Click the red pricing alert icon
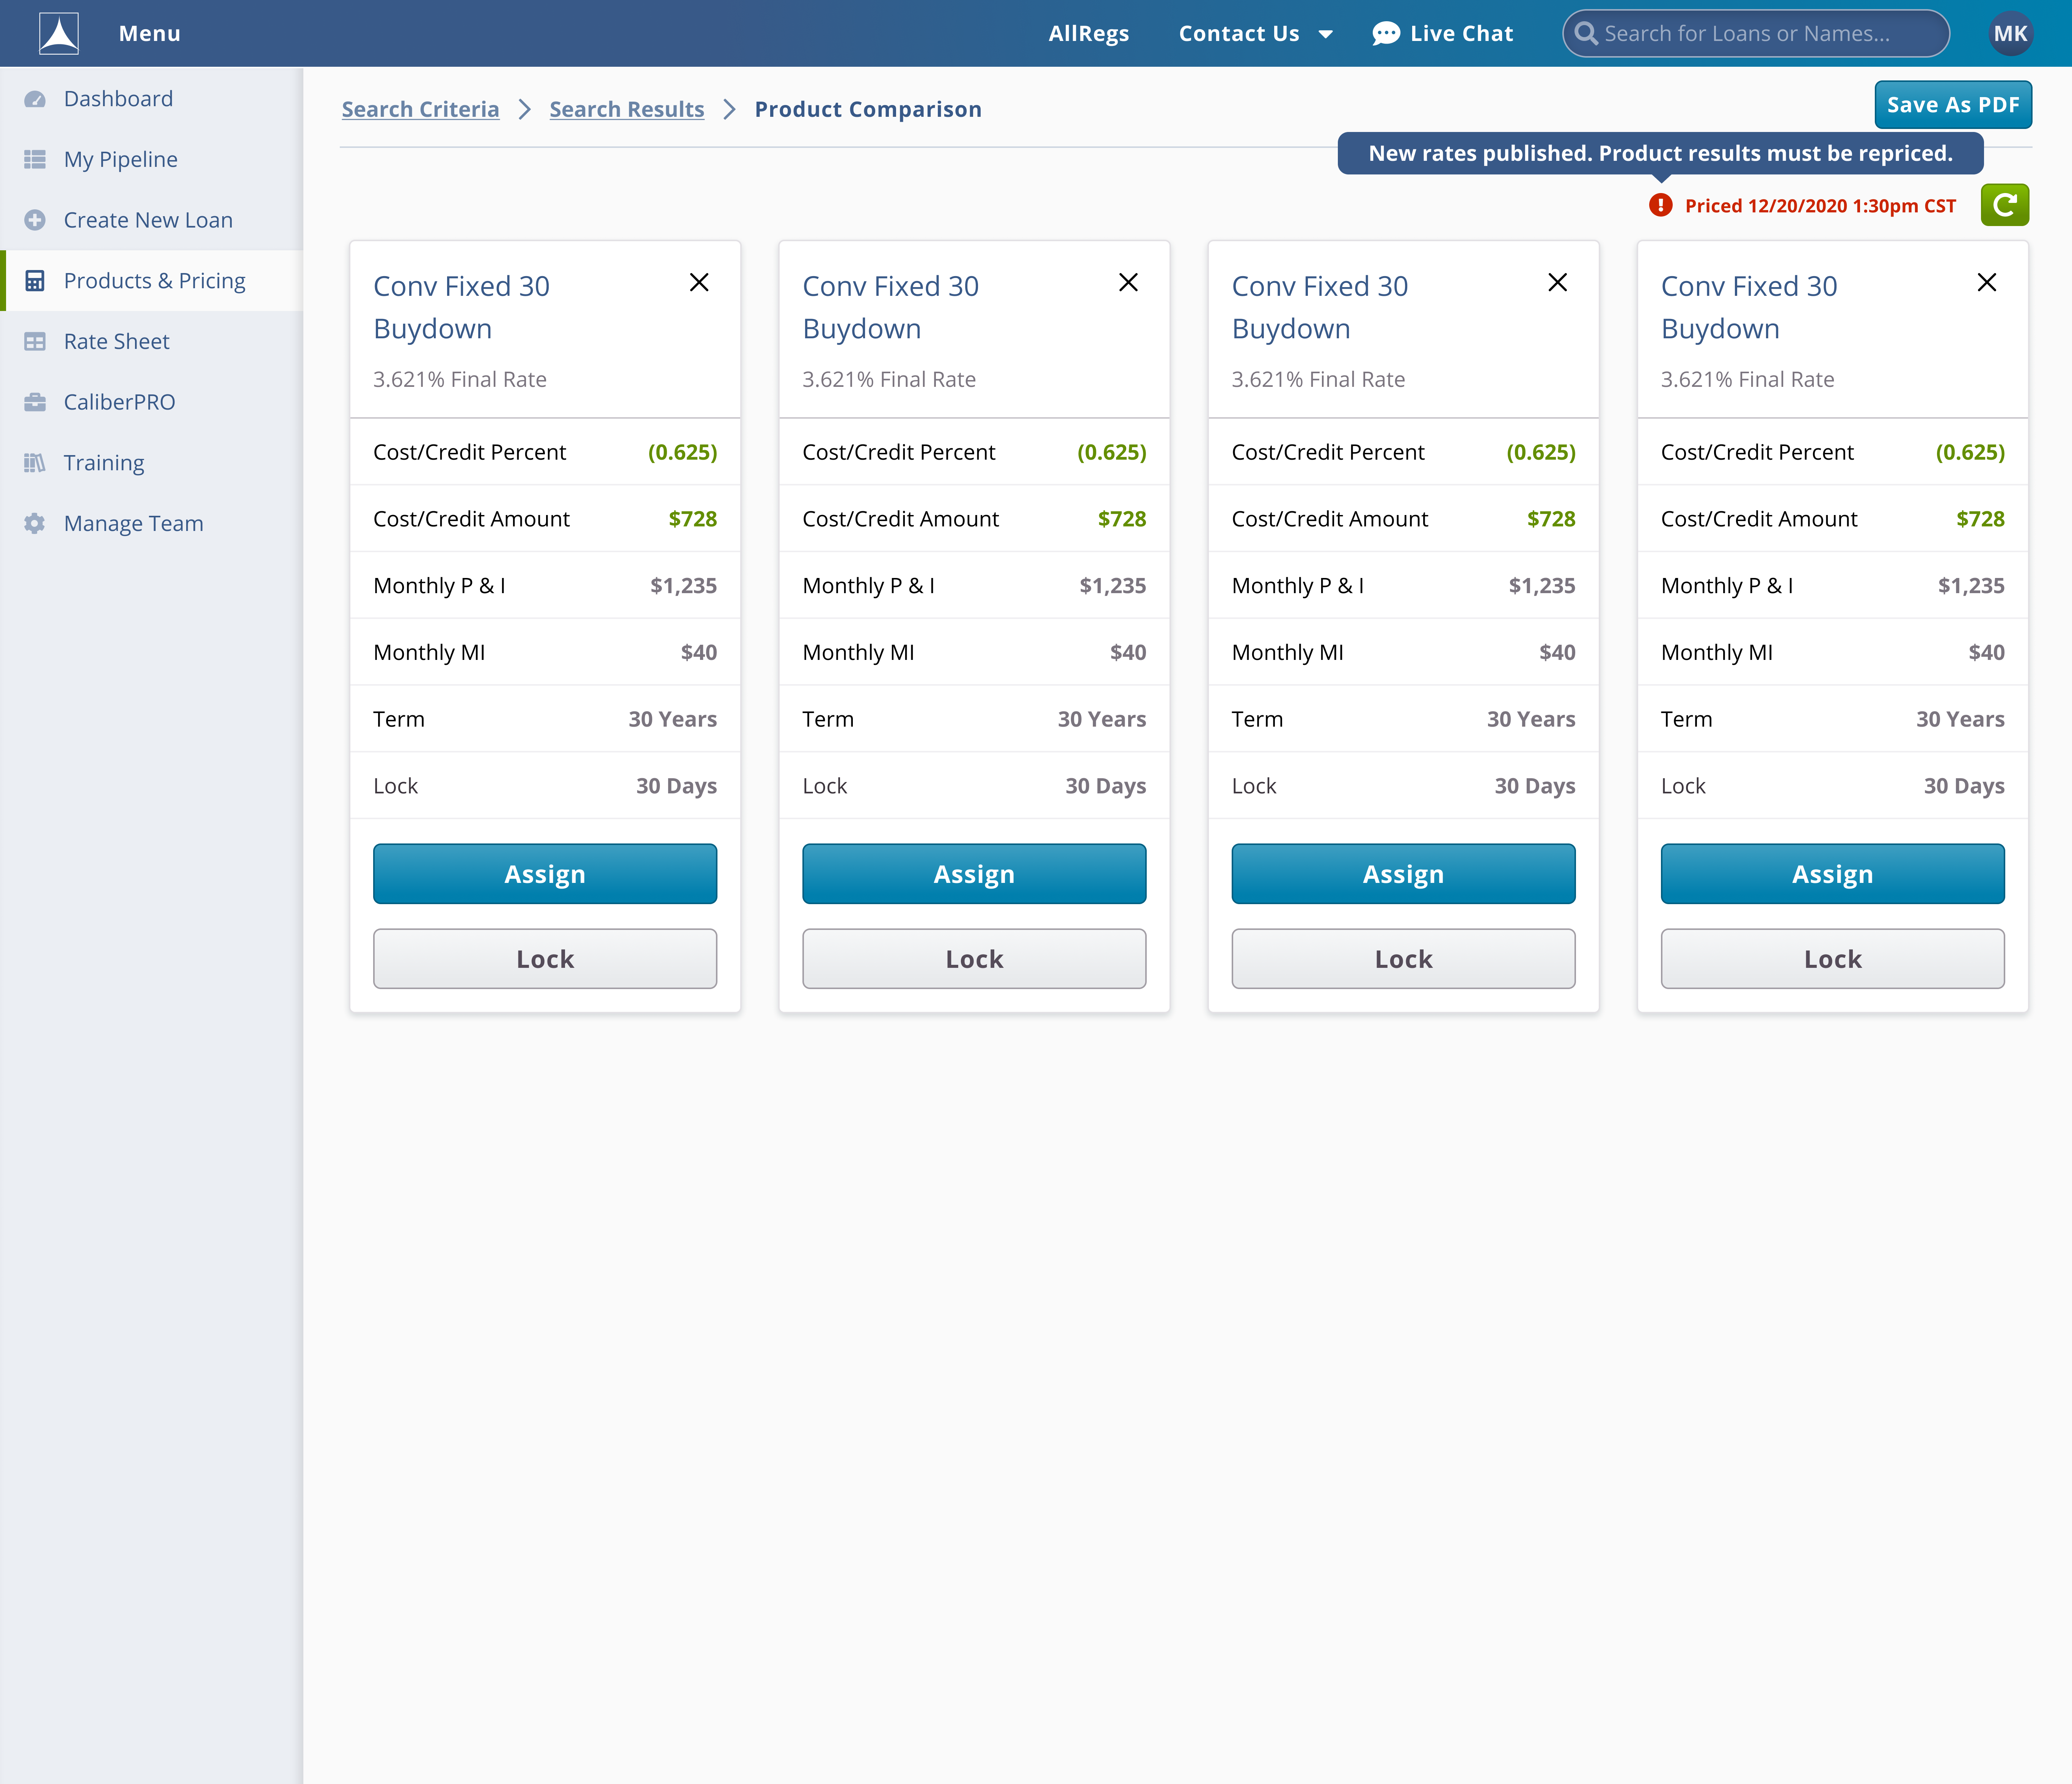This screenshot has height=1784, width=2072. (x=1660, y=205)
